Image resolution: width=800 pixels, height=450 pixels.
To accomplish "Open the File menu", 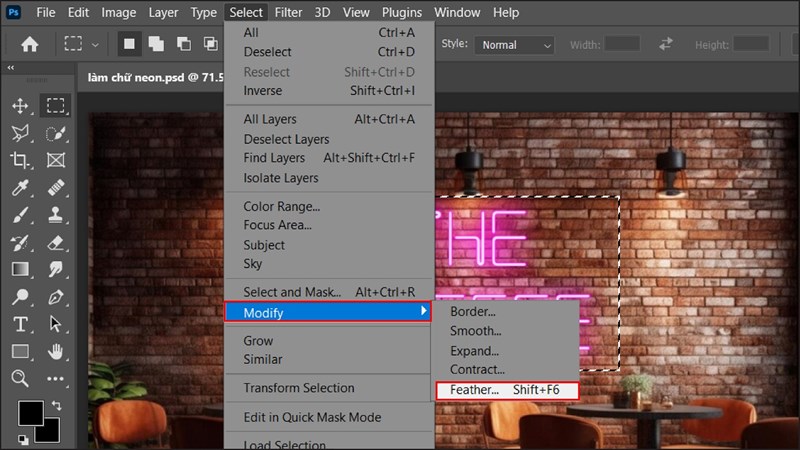I will coord(46,12).
